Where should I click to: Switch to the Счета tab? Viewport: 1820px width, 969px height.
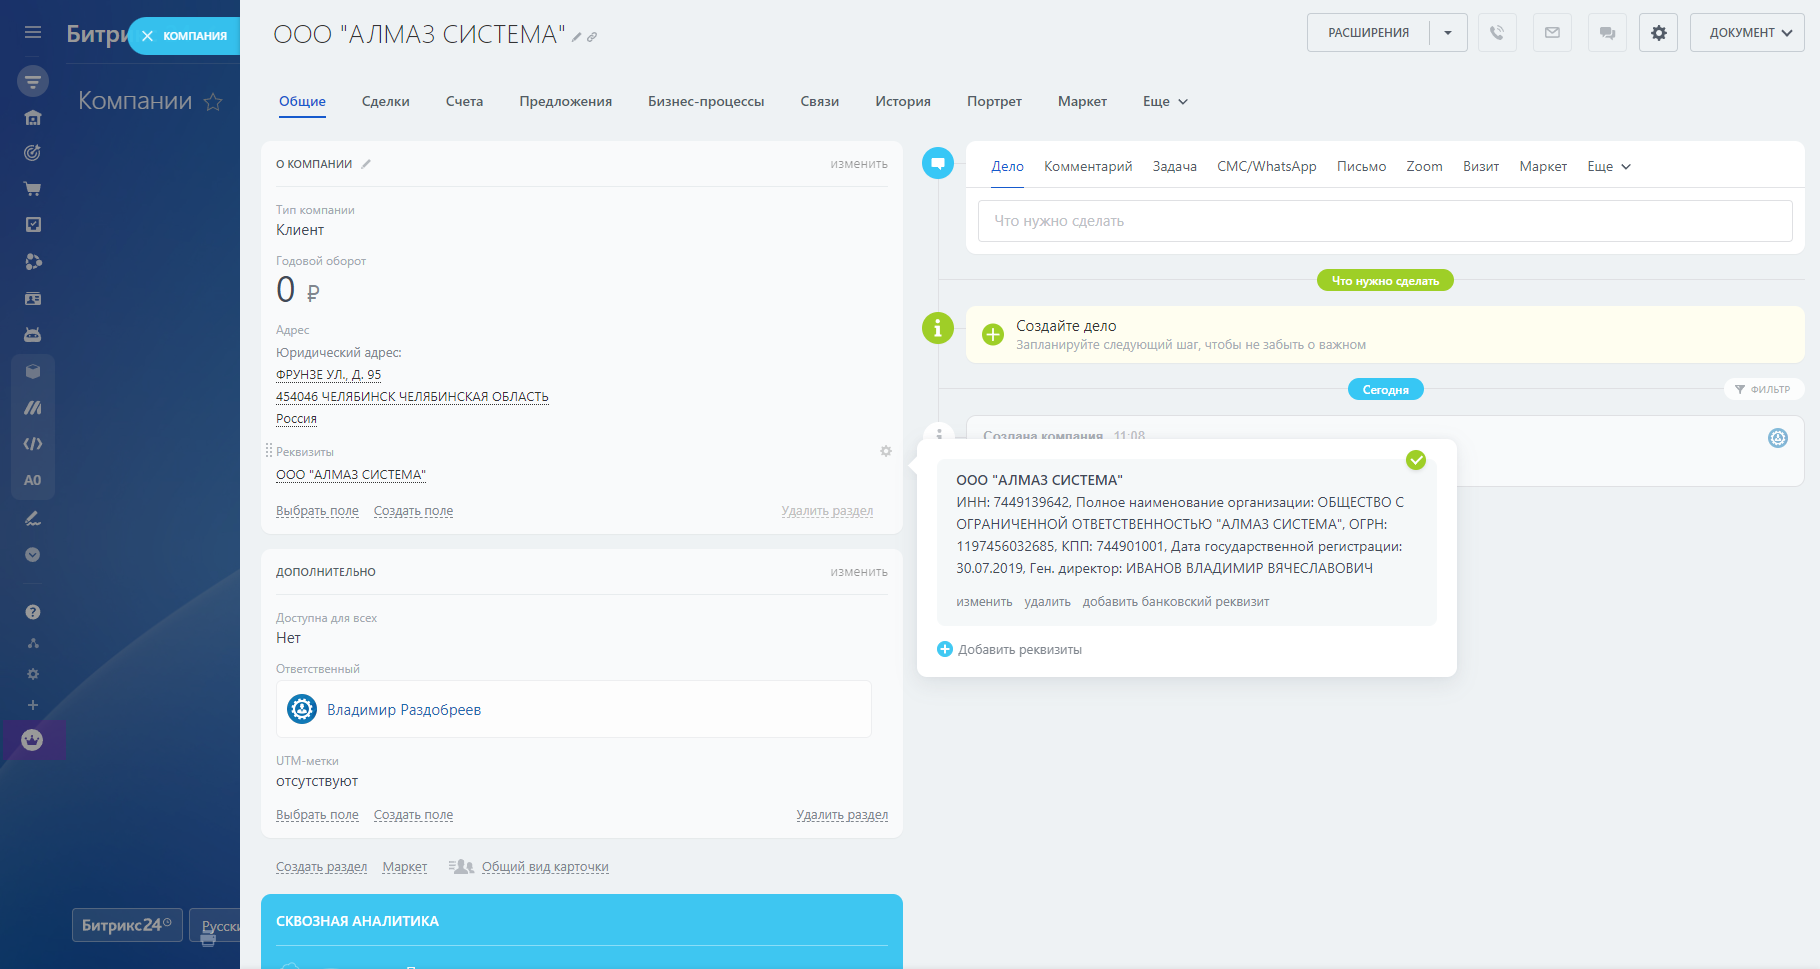point(464,101)
